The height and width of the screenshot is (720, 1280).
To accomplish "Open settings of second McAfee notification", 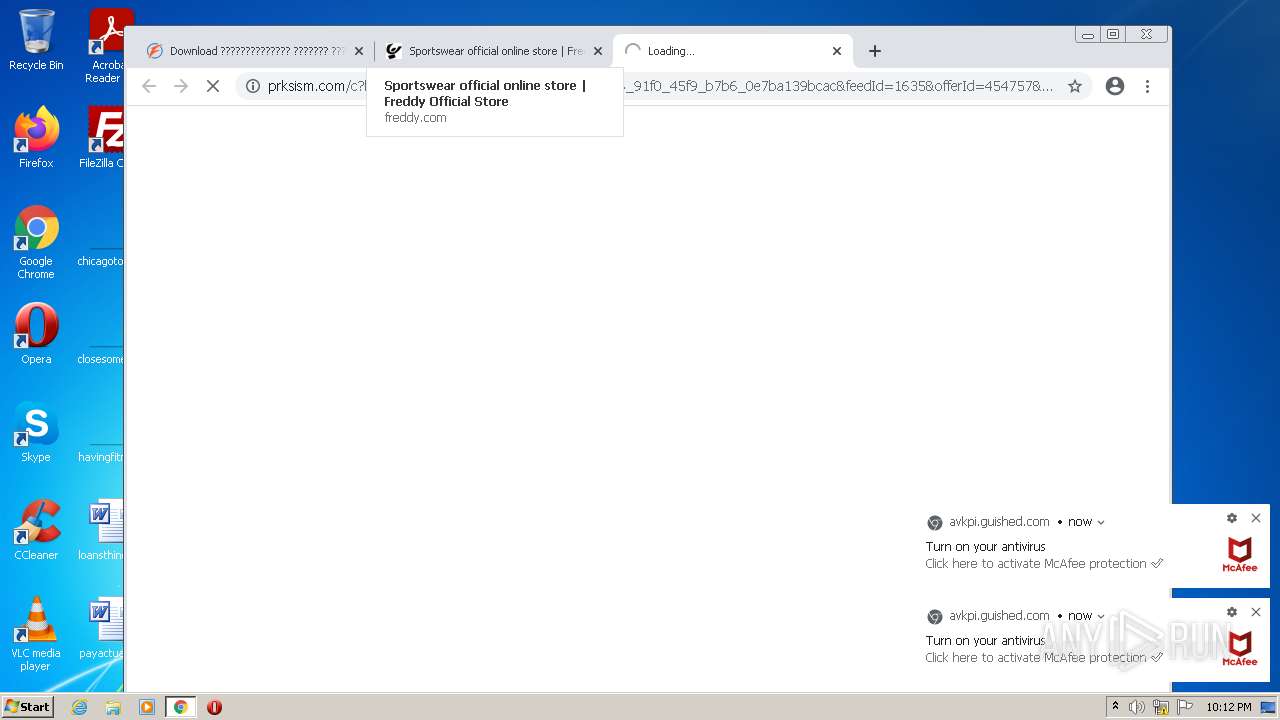I will [x=1232, y=612].
